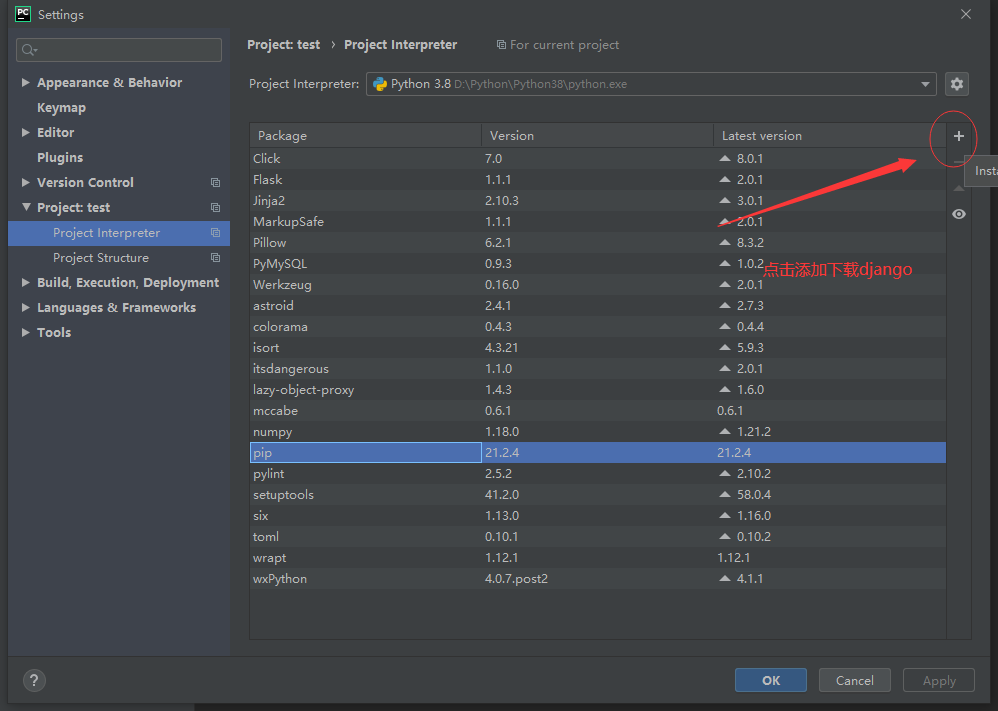Select the pylint package row

[x=598, y=474]
